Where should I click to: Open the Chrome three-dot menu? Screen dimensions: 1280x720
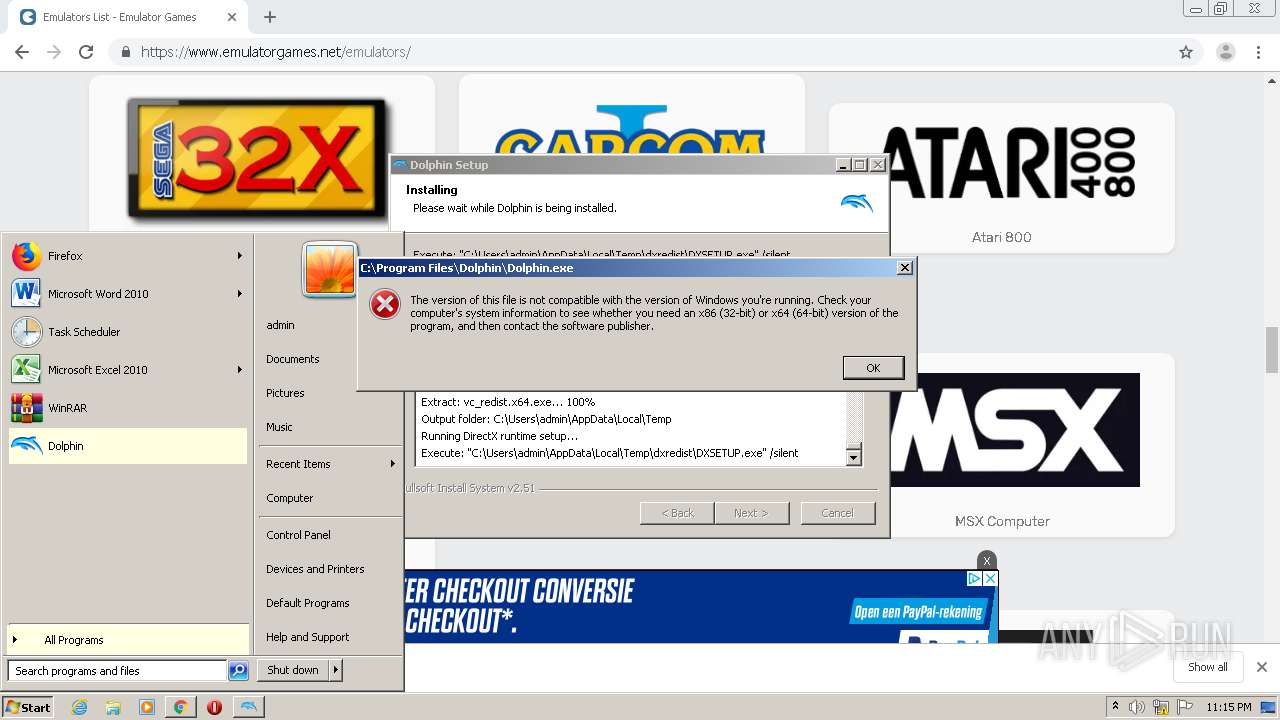click(x=1259, y=52)
